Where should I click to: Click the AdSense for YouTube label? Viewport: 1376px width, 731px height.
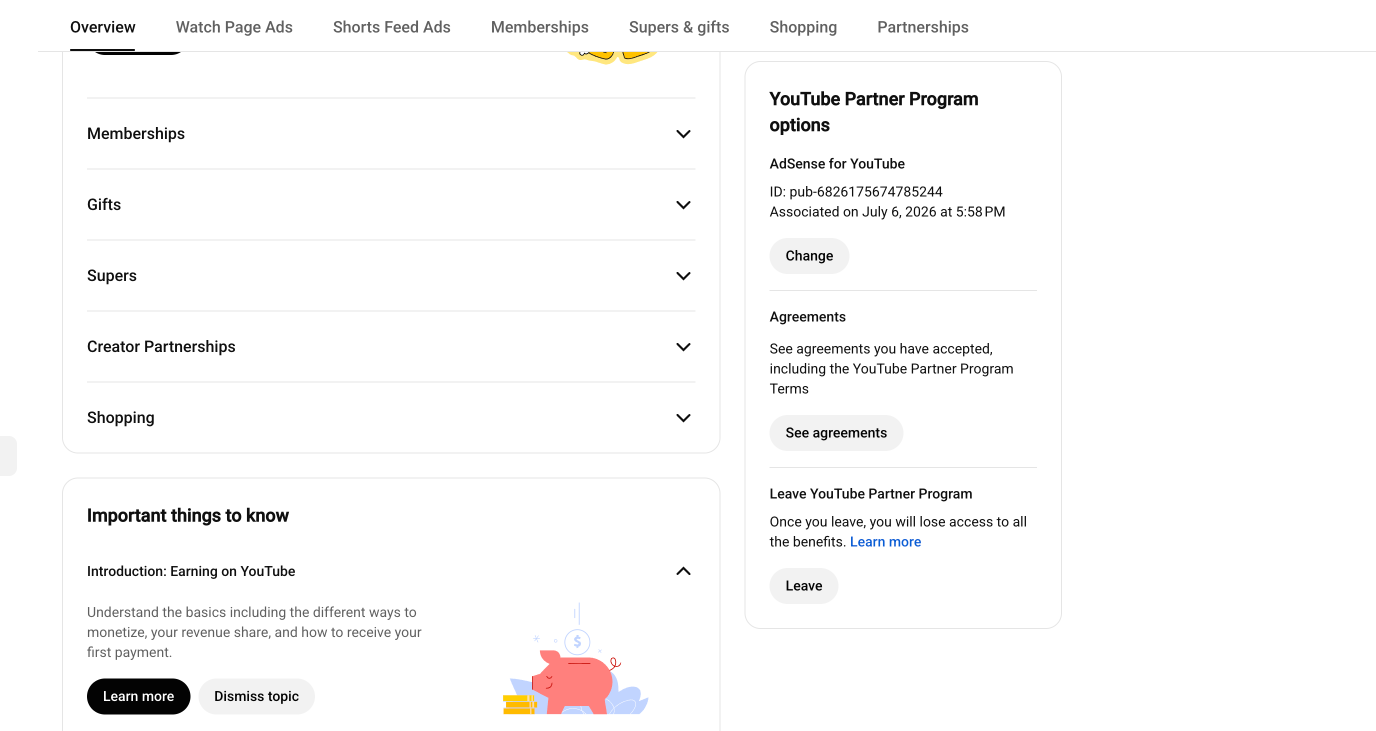tap(837, 164)
